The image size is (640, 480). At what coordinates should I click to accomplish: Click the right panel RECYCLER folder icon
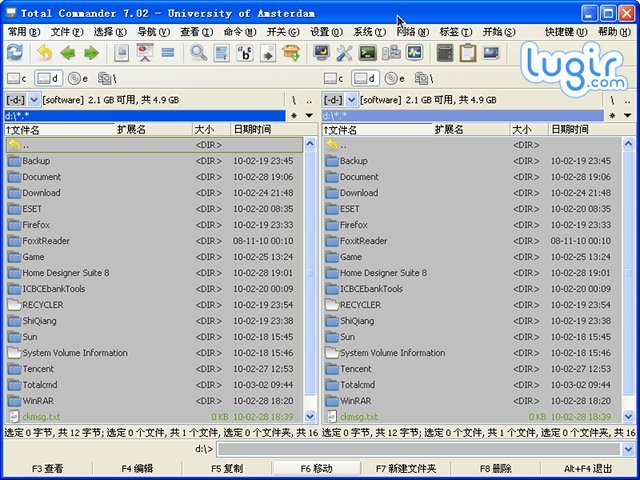click(x=332, y=305)
